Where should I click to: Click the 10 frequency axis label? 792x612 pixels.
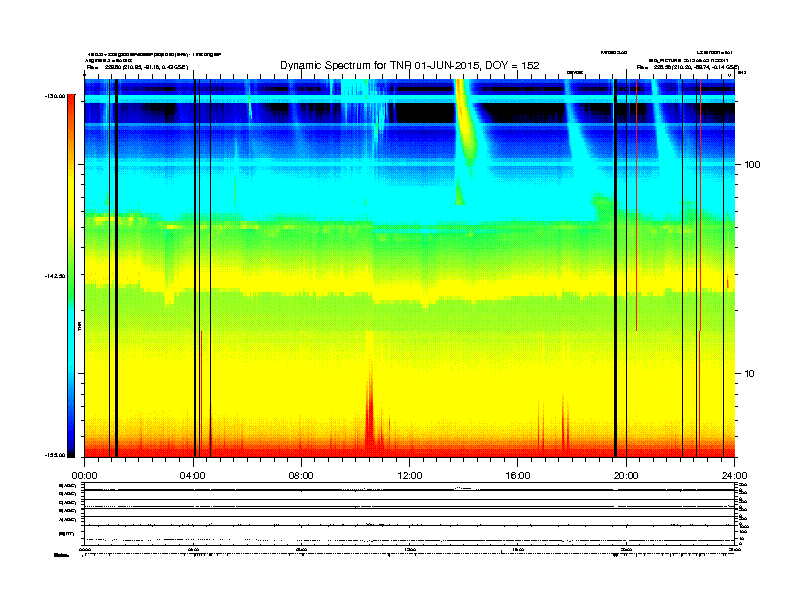click(750, 374)
